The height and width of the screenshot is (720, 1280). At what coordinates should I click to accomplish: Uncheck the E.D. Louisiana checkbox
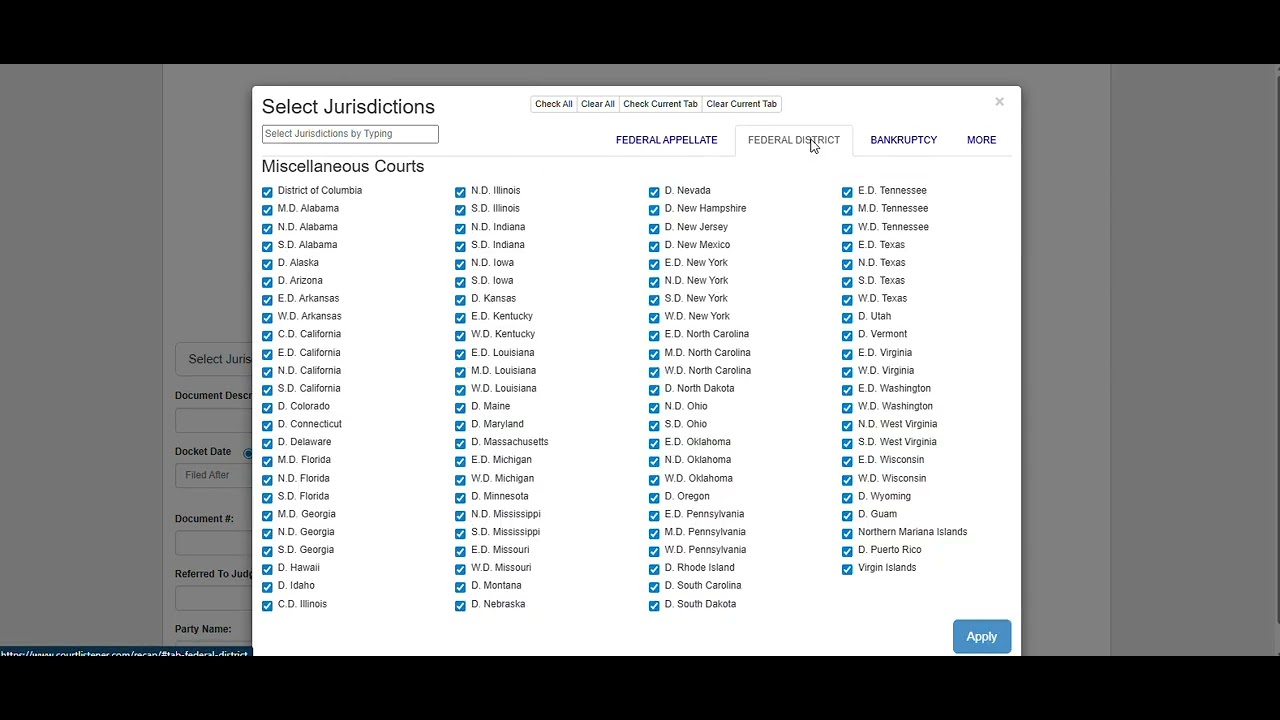coord(460,354)
